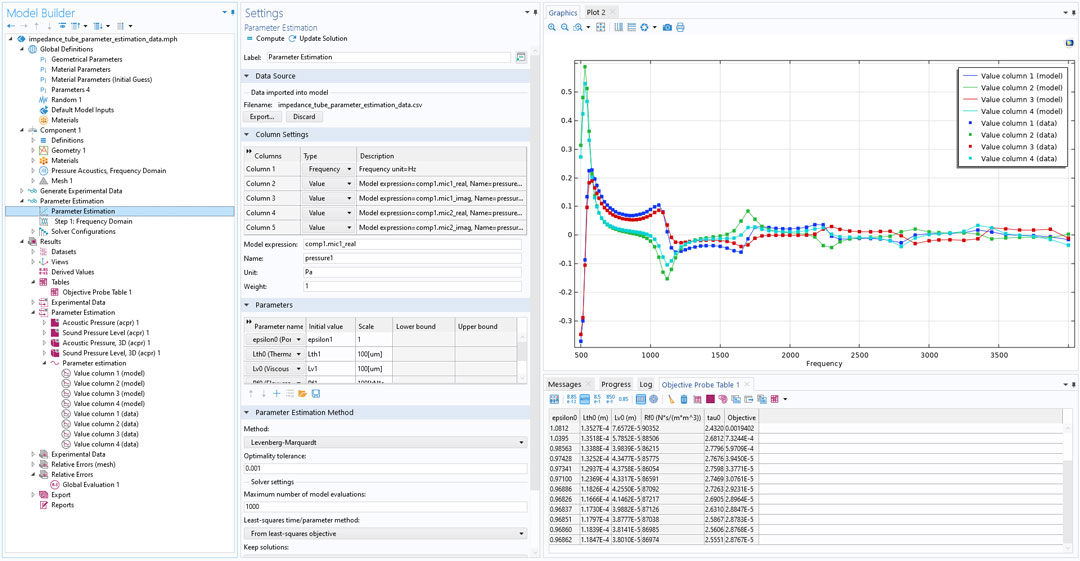Screen dimensions: 1080x561
Task: Click Compute in the Settings panel
Action: click(x=270, y=38)
